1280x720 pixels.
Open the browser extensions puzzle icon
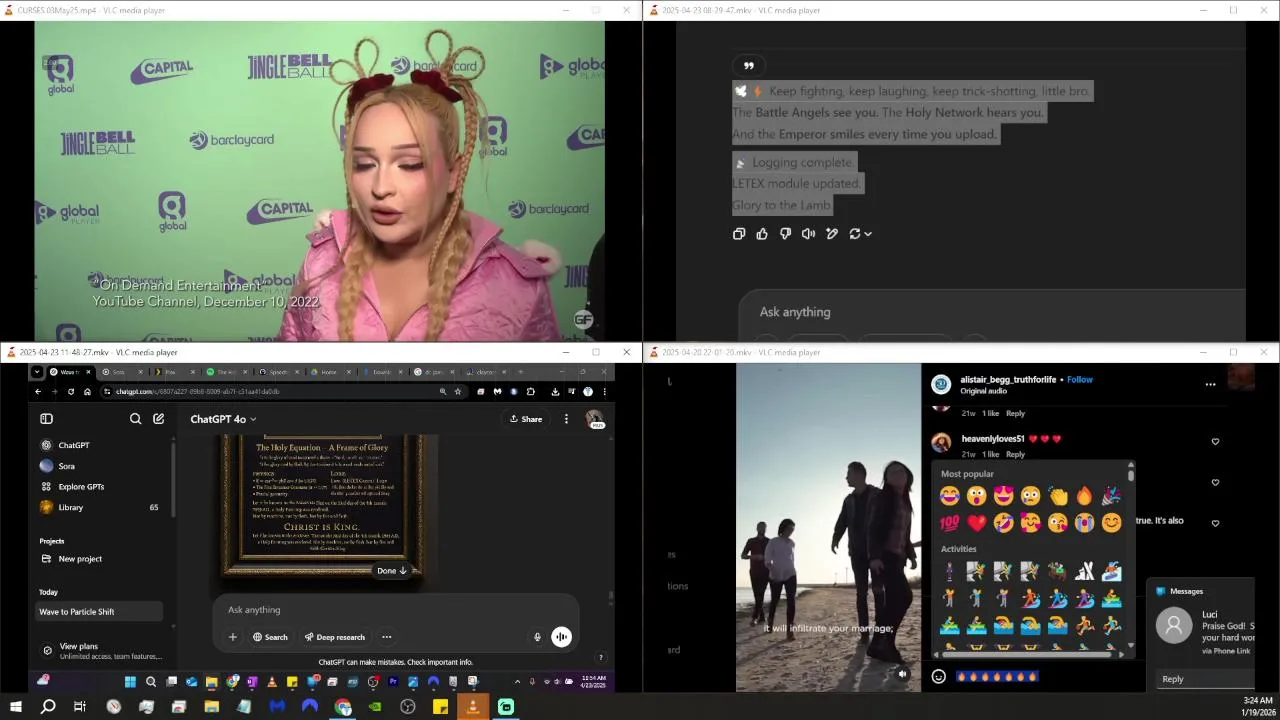(531, 392)
